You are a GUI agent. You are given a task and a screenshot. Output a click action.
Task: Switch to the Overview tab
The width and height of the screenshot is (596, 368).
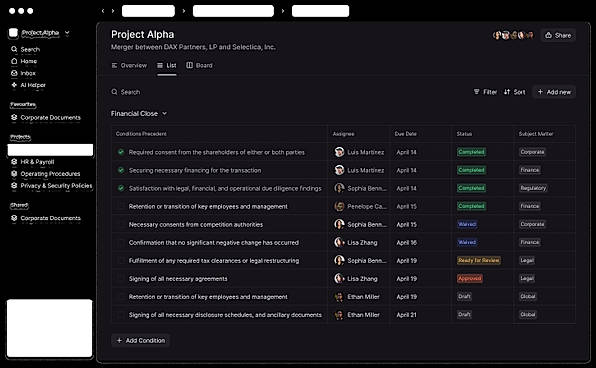click(129, 65)
